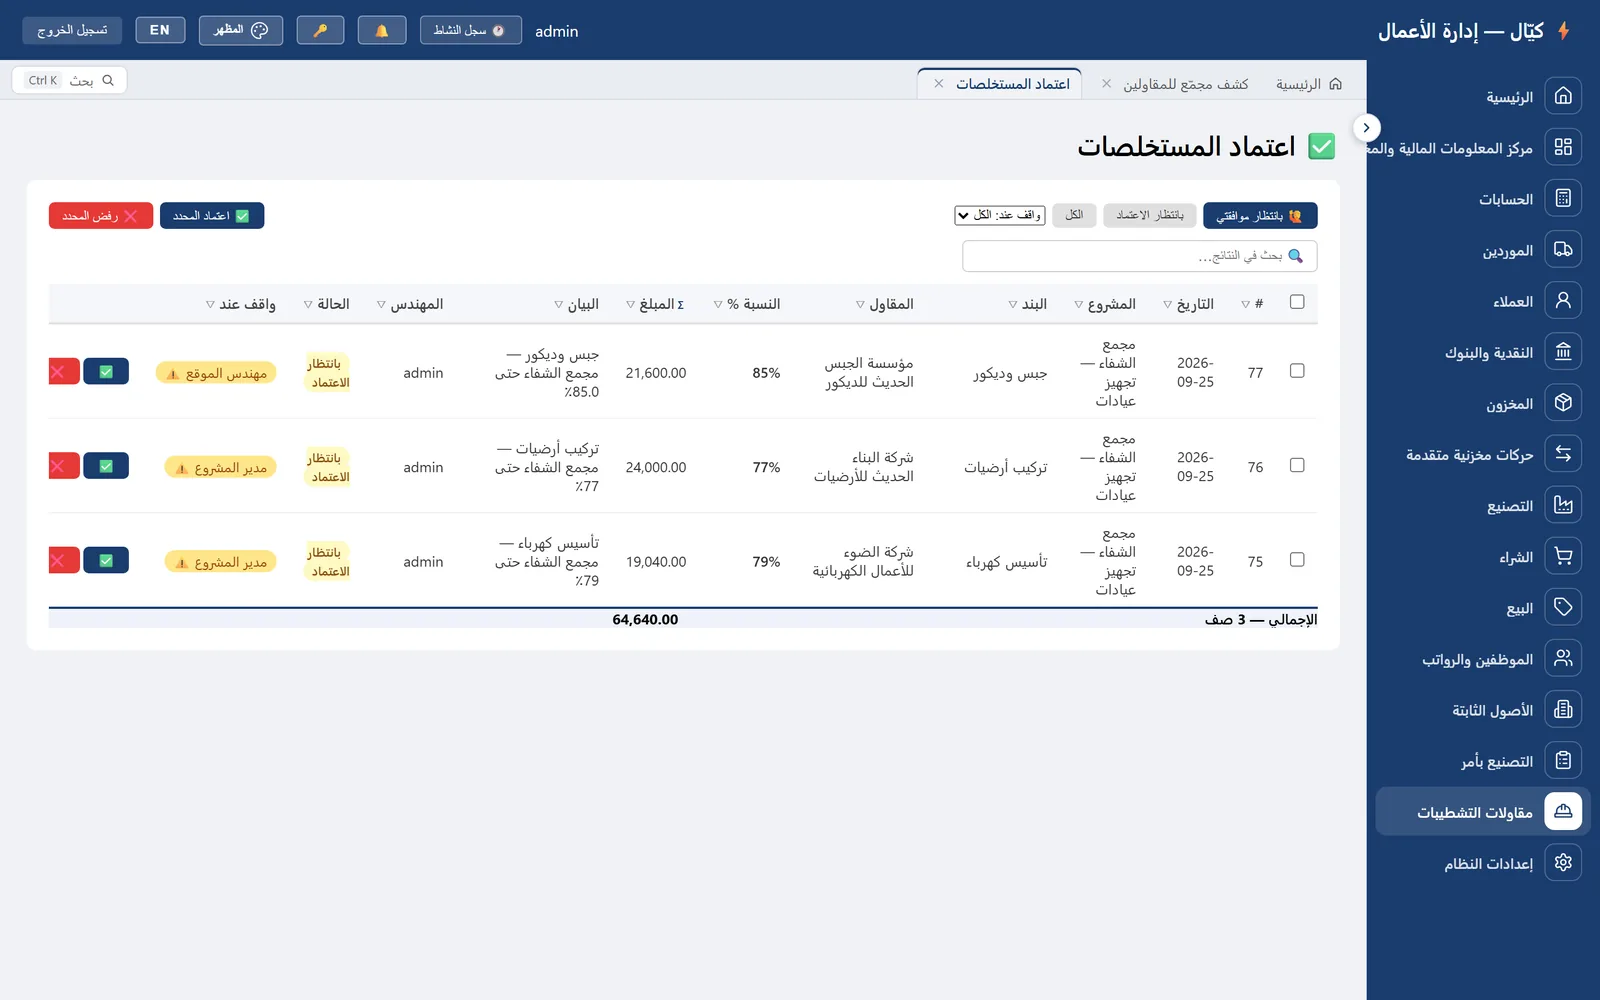This screenshot has width=1600, height=1000.
Task: Click the total 64,640.00 value
Action: tap(645, 620)
